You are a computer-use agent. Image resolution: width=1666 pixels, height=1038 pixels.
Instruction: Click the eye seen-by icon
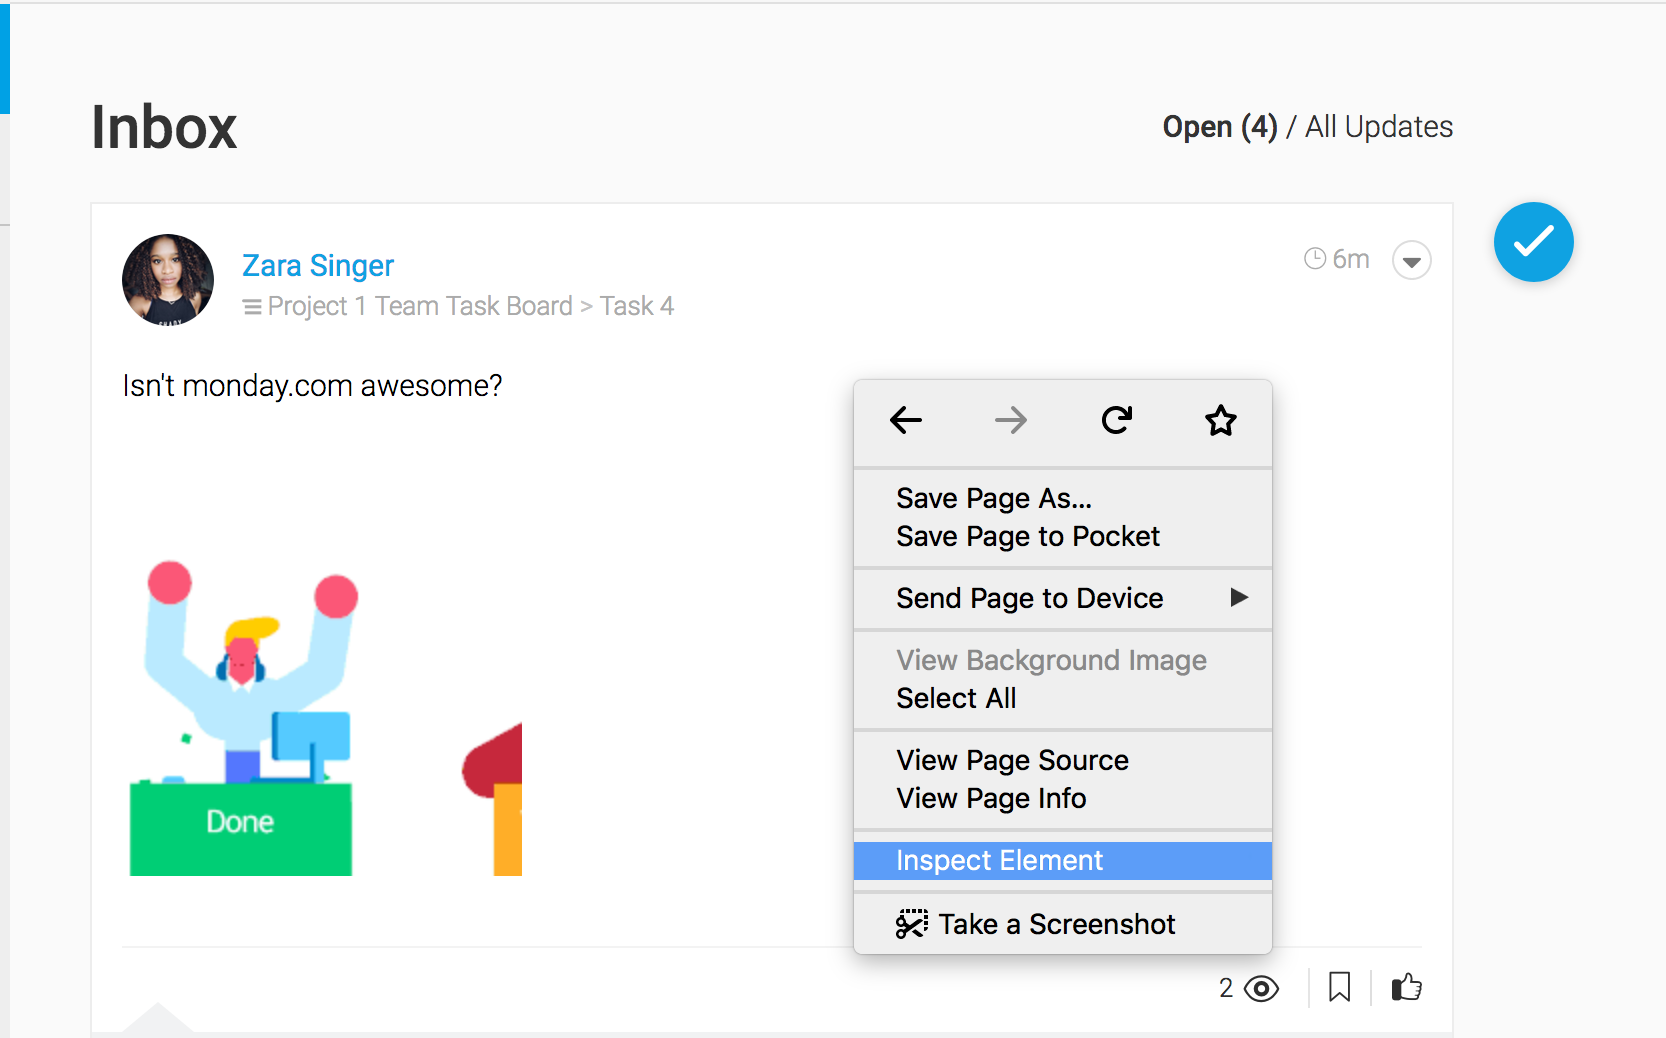[1262, 989]
